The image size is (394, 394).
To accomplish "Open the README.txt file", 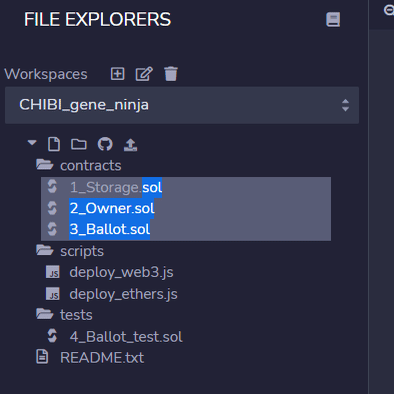I will pos(102,358).
